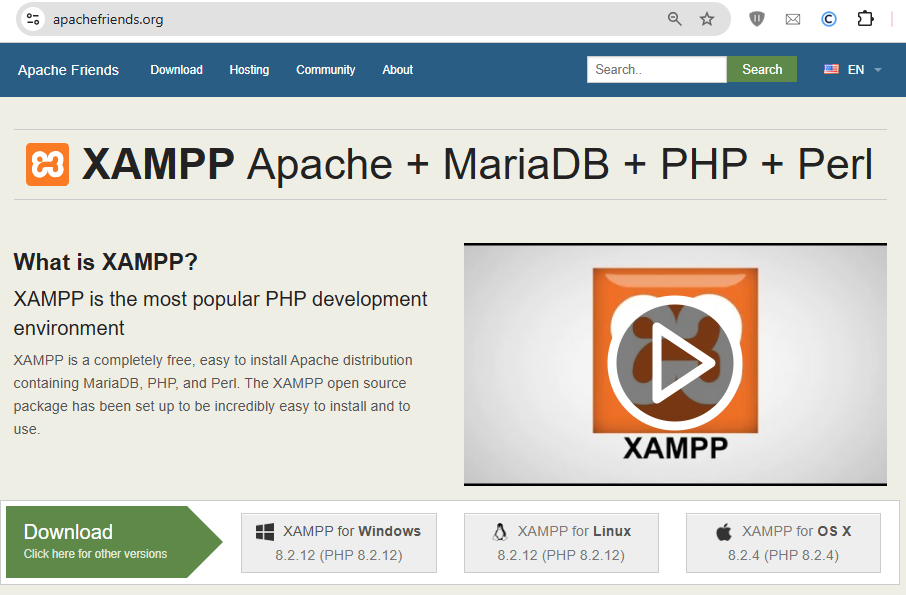This screenshot has height=595, width=906.
Task: Select the Windows icon on XAMPP for Windows
Action: (266, 530)
